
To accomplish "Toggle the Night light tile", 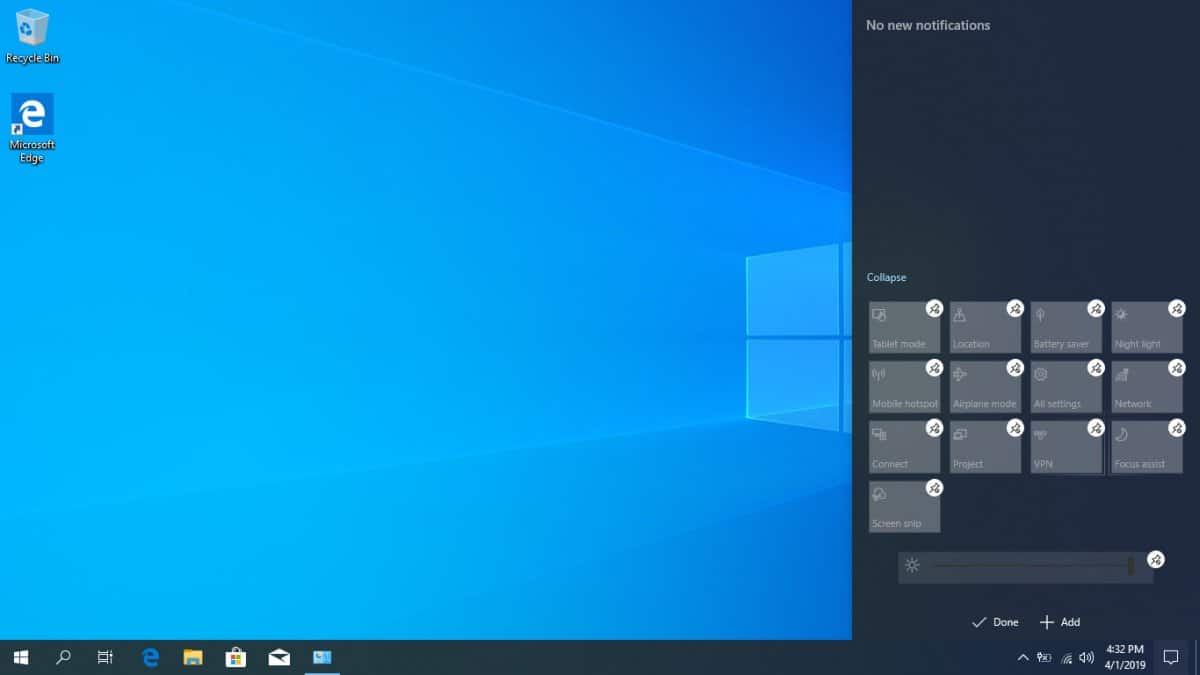I will click(1147, 328).
